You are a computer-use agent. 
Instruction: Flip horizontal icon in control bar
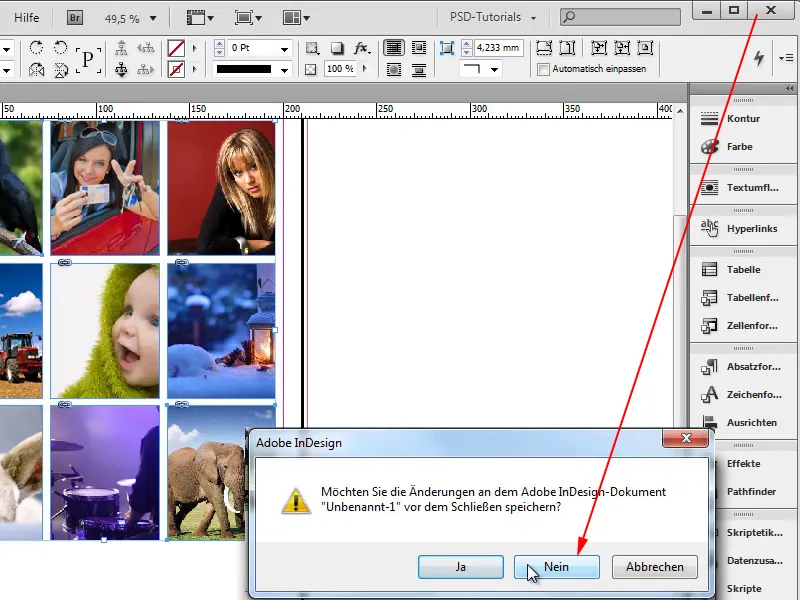click(36, 69)
